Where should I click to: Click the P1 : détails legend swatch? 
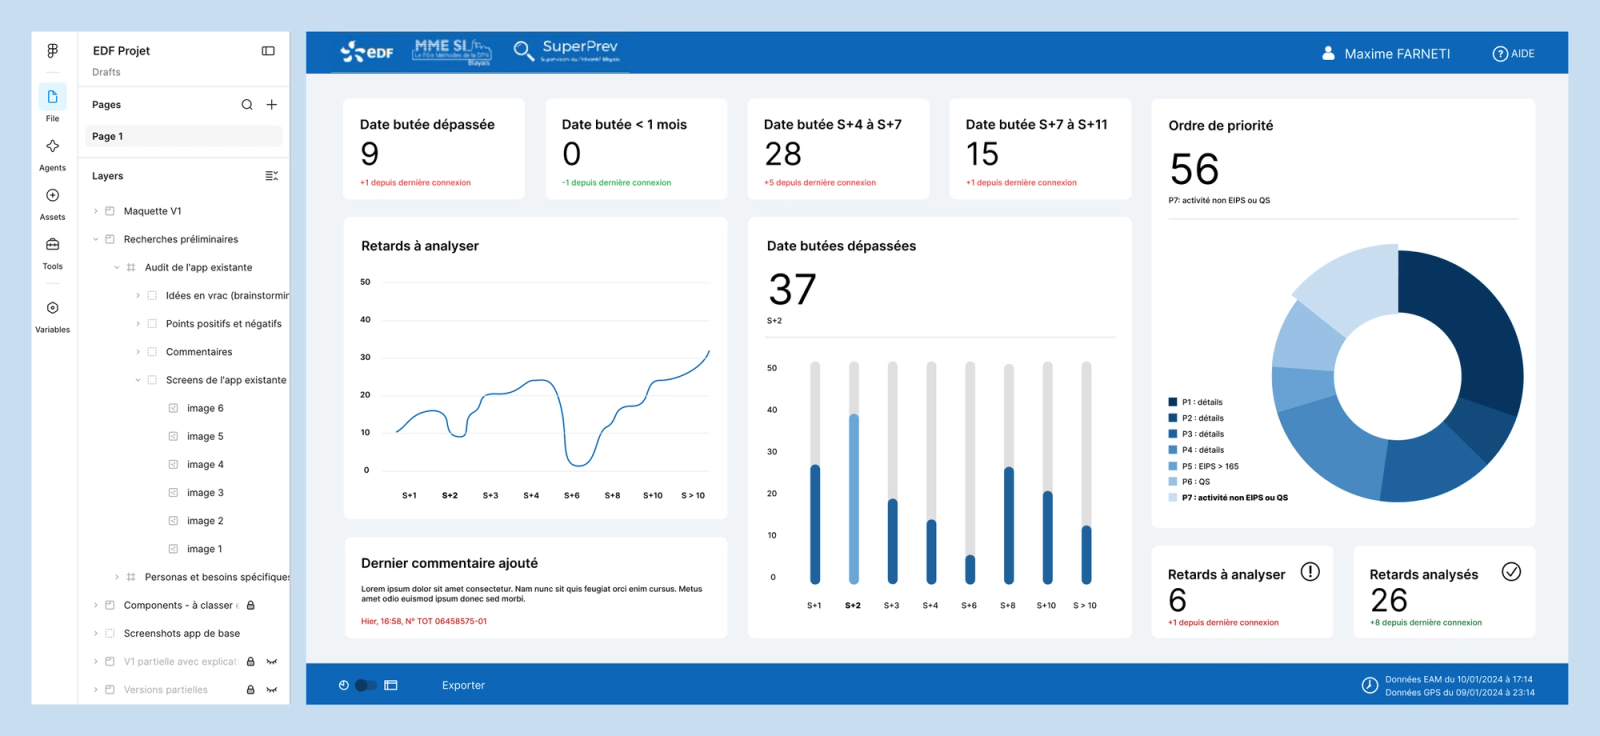point(1173,402)
